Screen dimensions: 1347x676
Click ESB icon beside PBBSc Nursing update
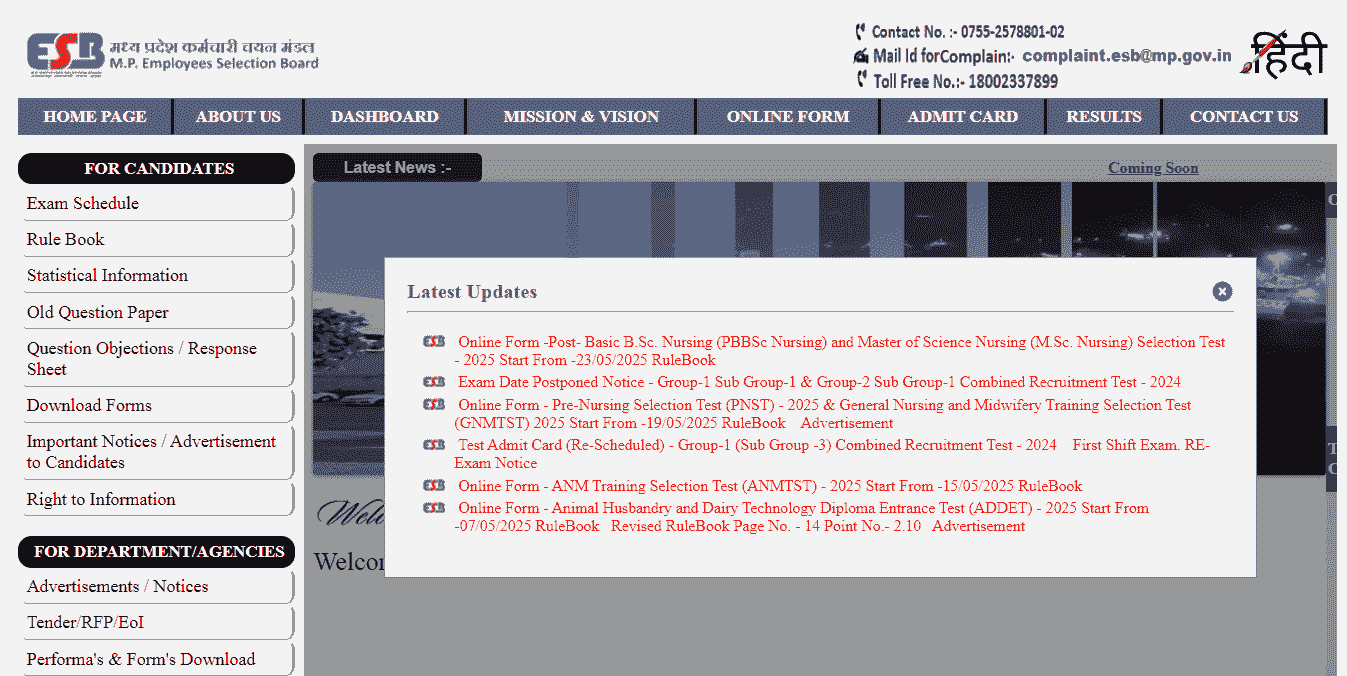[x=434, y=342]
